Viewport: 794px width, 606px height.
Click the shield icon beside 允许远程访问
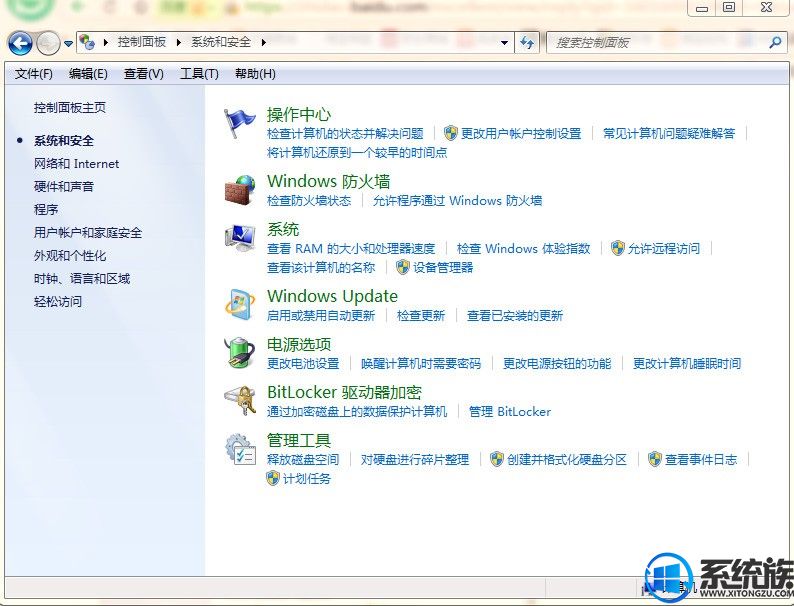[x=617, y=248]
